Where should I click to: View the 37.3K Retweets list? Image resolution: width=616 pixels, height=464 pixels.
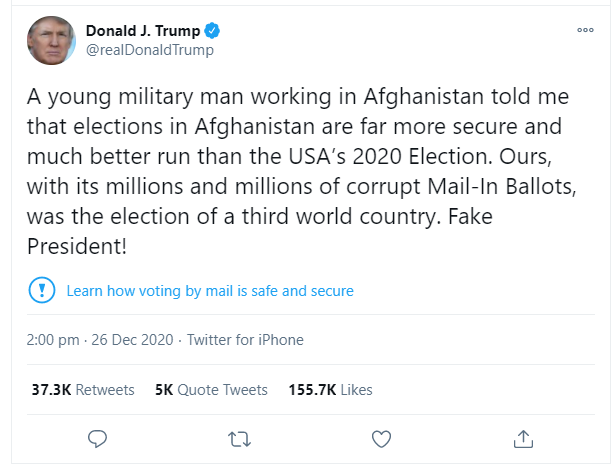pyautogui.click(x=83, y=390)
